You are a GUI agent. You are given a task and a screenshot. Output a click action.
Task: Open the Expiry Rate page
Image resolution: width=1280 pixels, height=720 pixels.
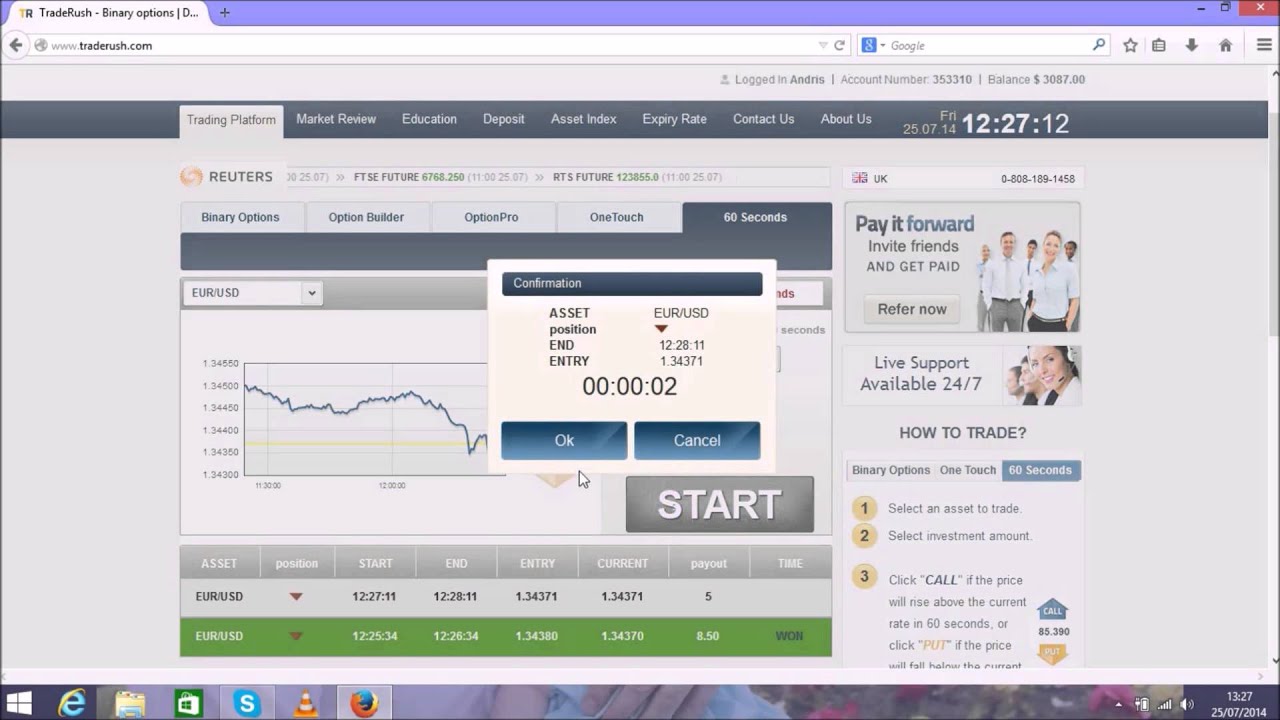(674, 119)
